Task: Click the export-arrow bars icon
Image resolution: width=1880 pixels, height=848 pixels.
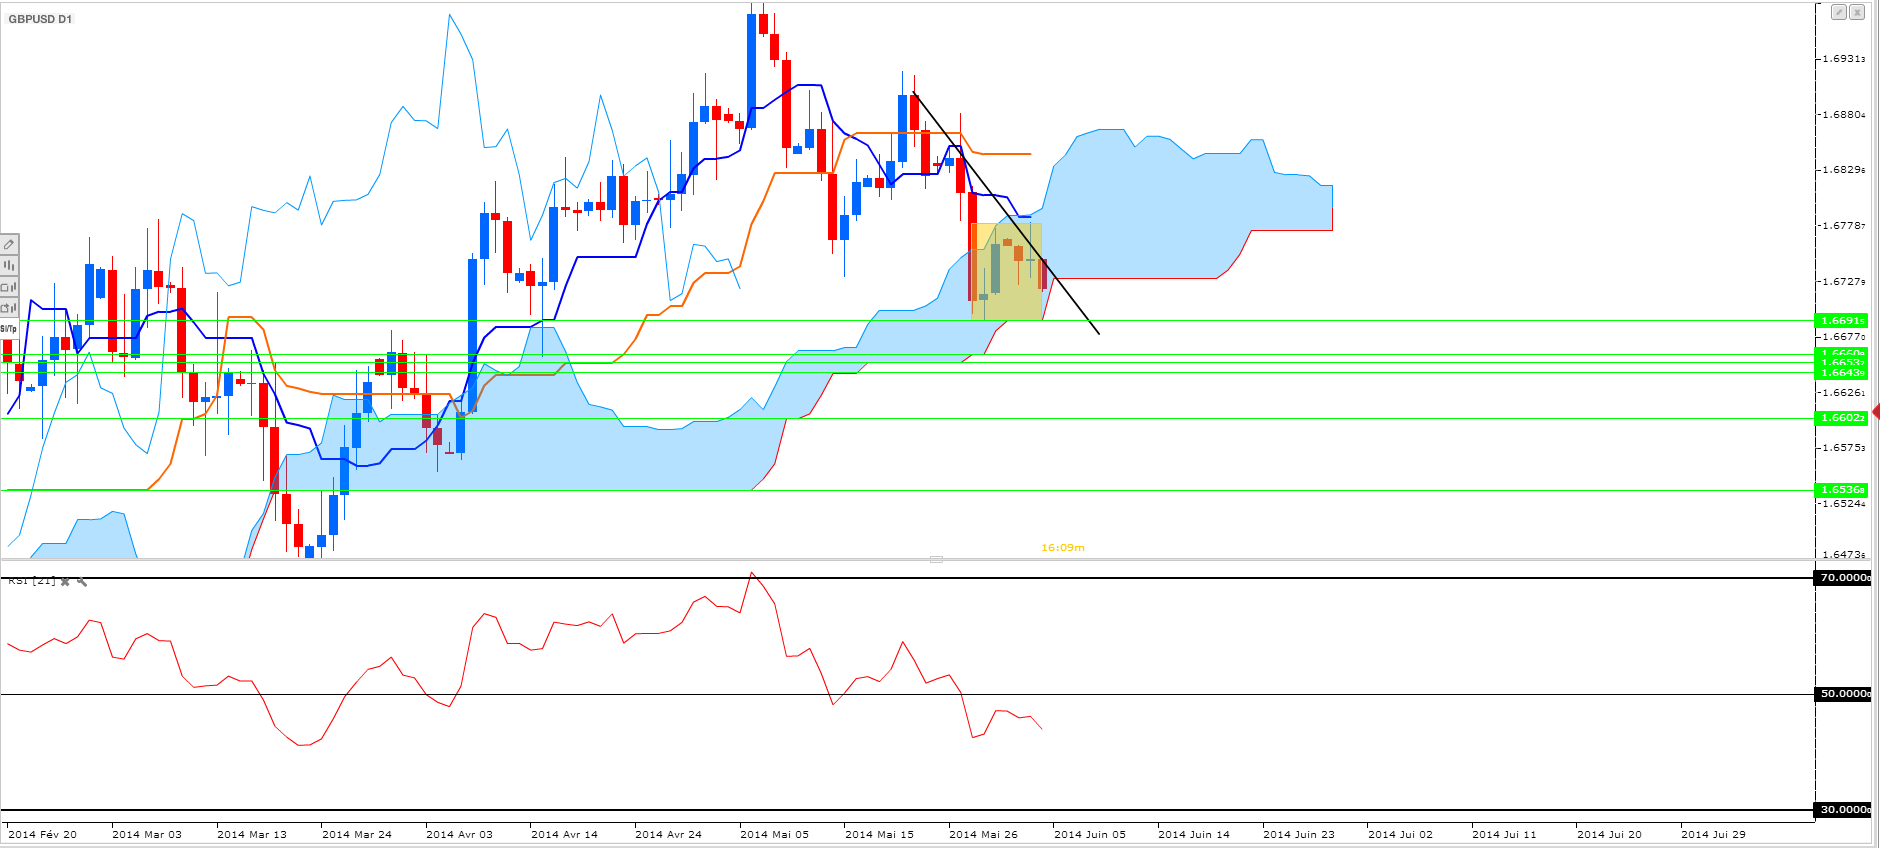Action: click(x=9, y=308)
